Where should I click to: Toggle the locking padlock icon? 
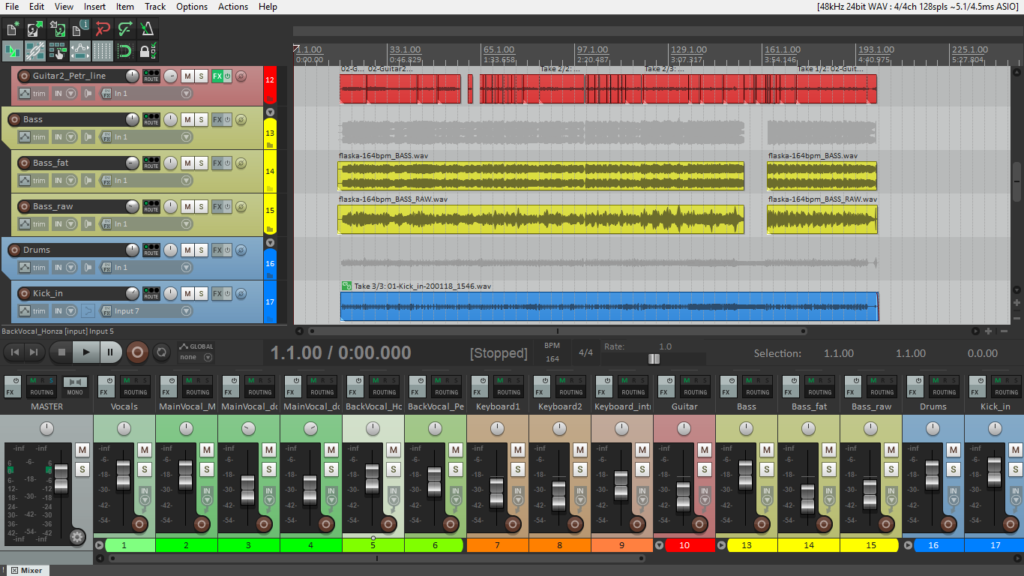147,50
